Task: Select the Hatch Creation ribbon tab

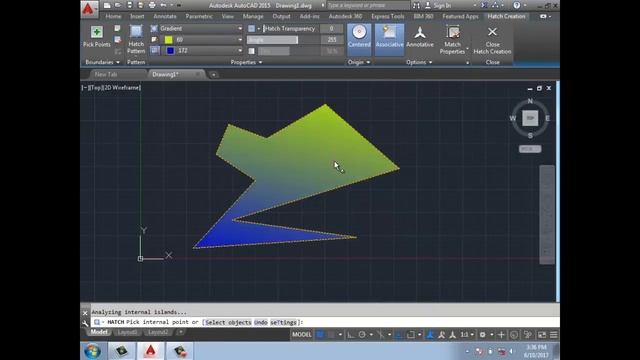Action: [x=506, y=16]
